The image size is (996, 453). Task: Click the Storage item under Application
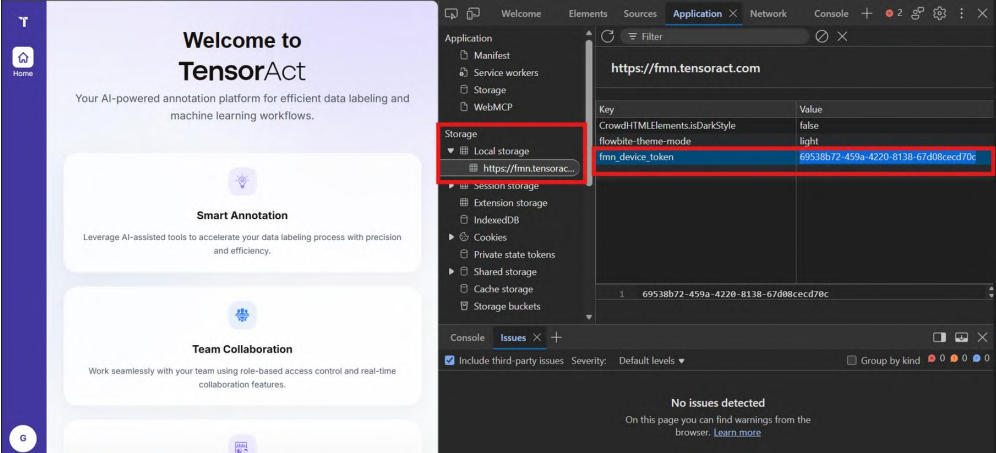click(490, 90)
